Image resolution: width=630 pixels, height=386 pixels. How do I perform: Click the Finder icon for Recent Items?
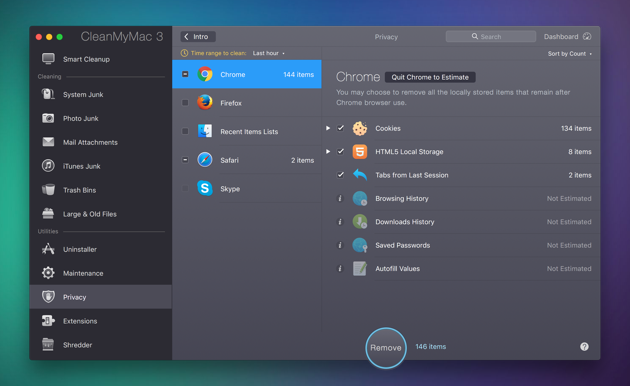tap(205, 131)
